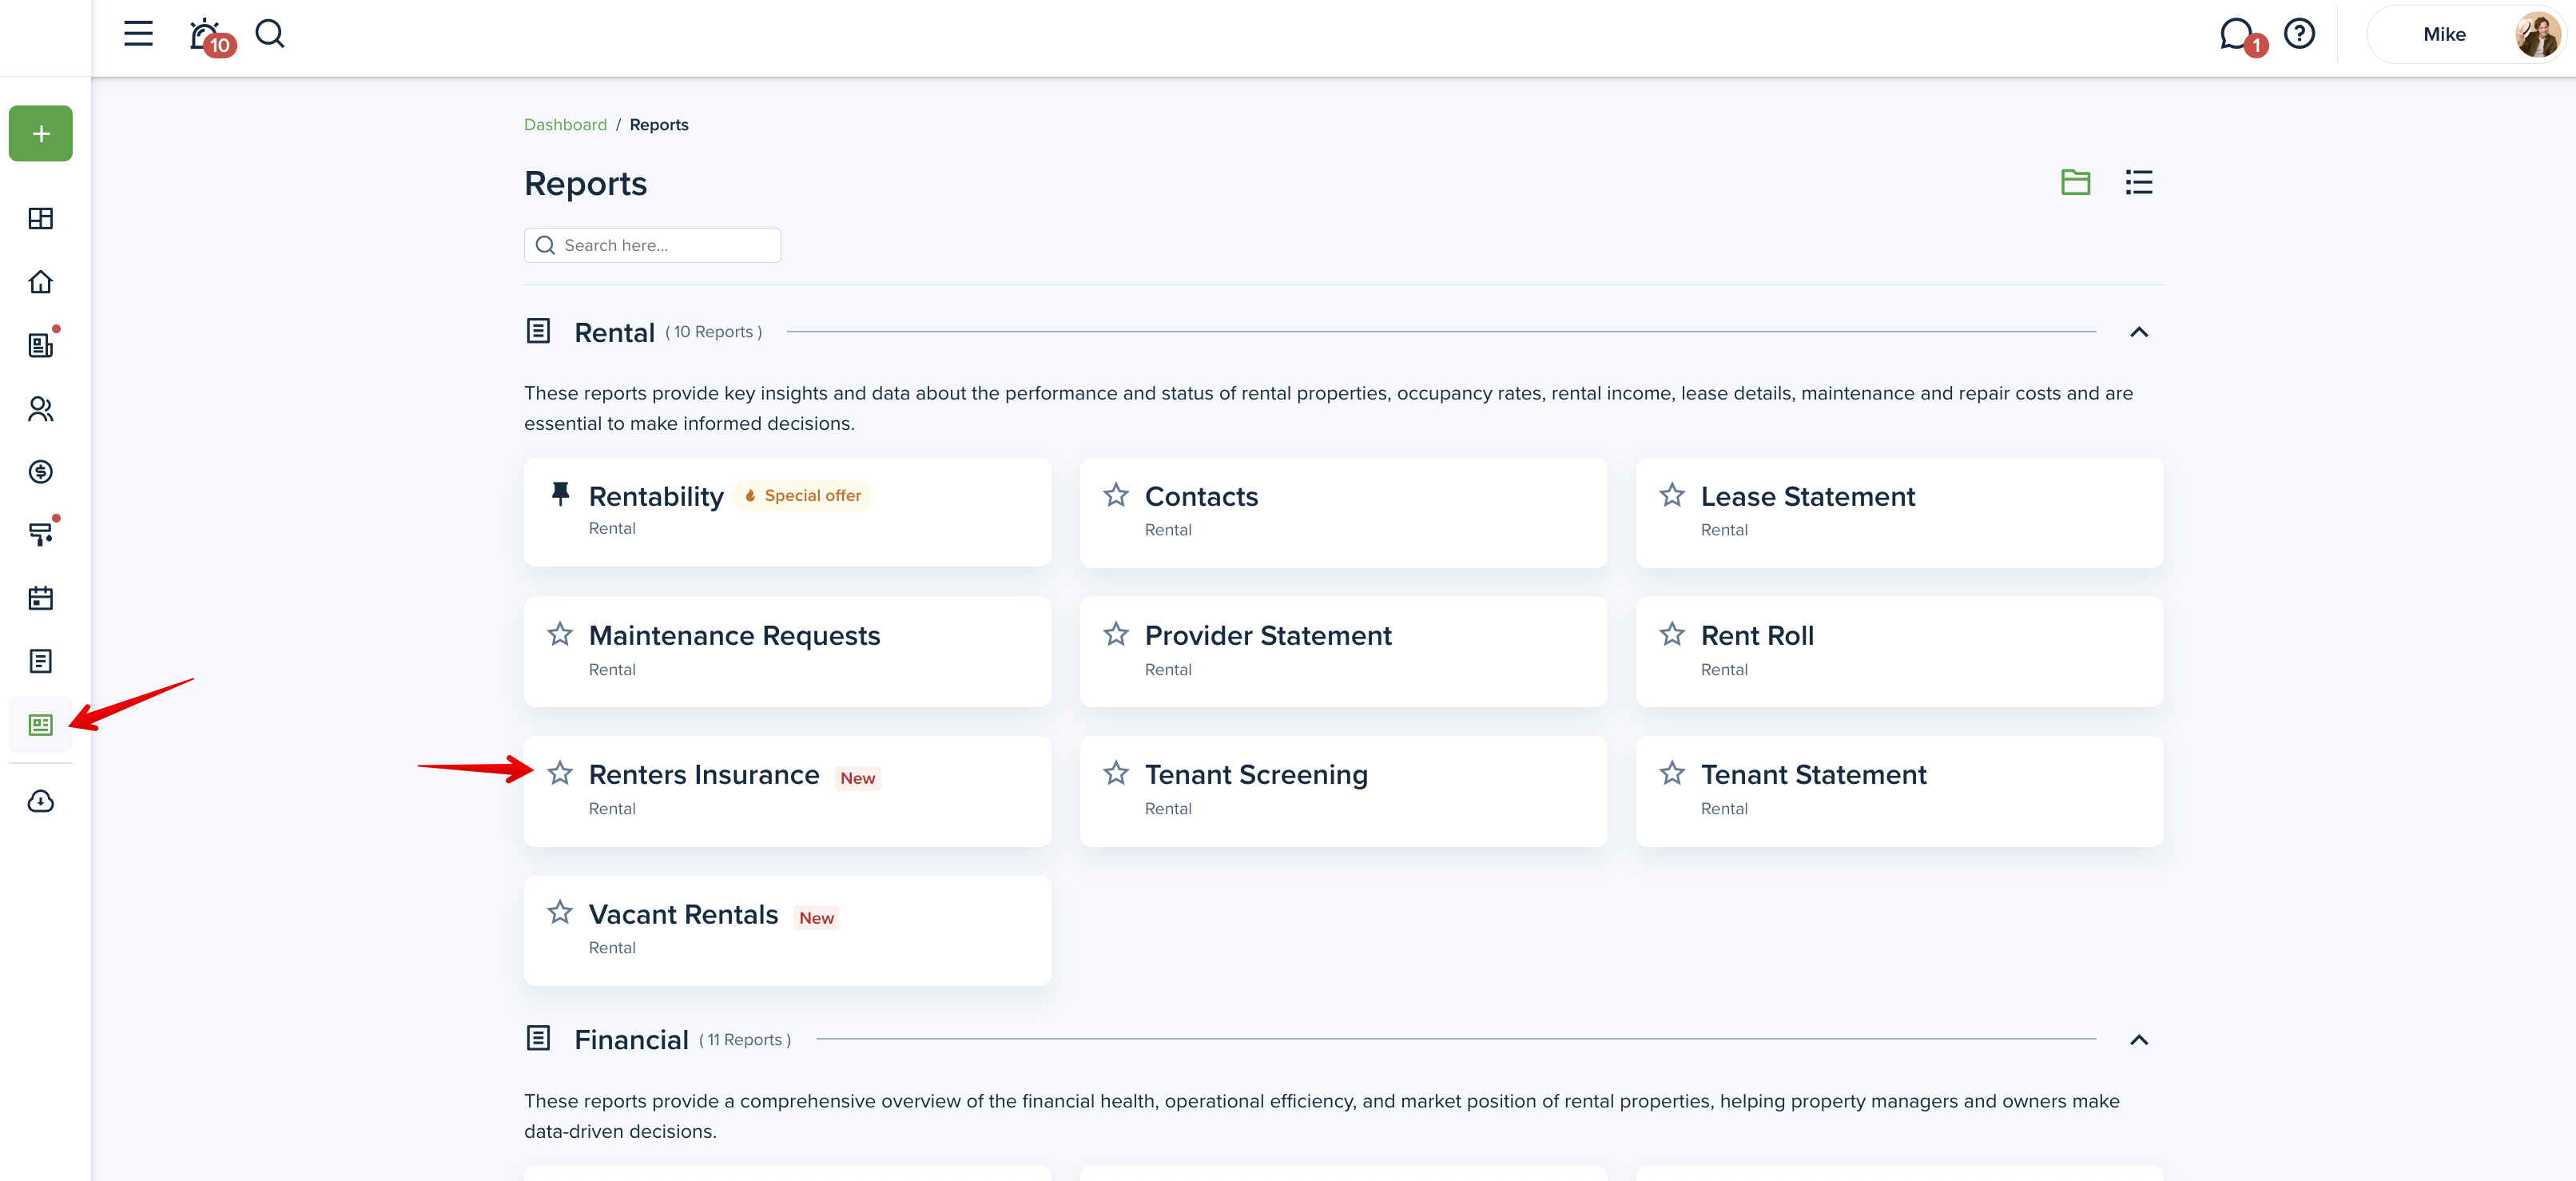Click the New badge on Vacant Rentals
Screen dimensions: 2576x1181
click(816, 918)
